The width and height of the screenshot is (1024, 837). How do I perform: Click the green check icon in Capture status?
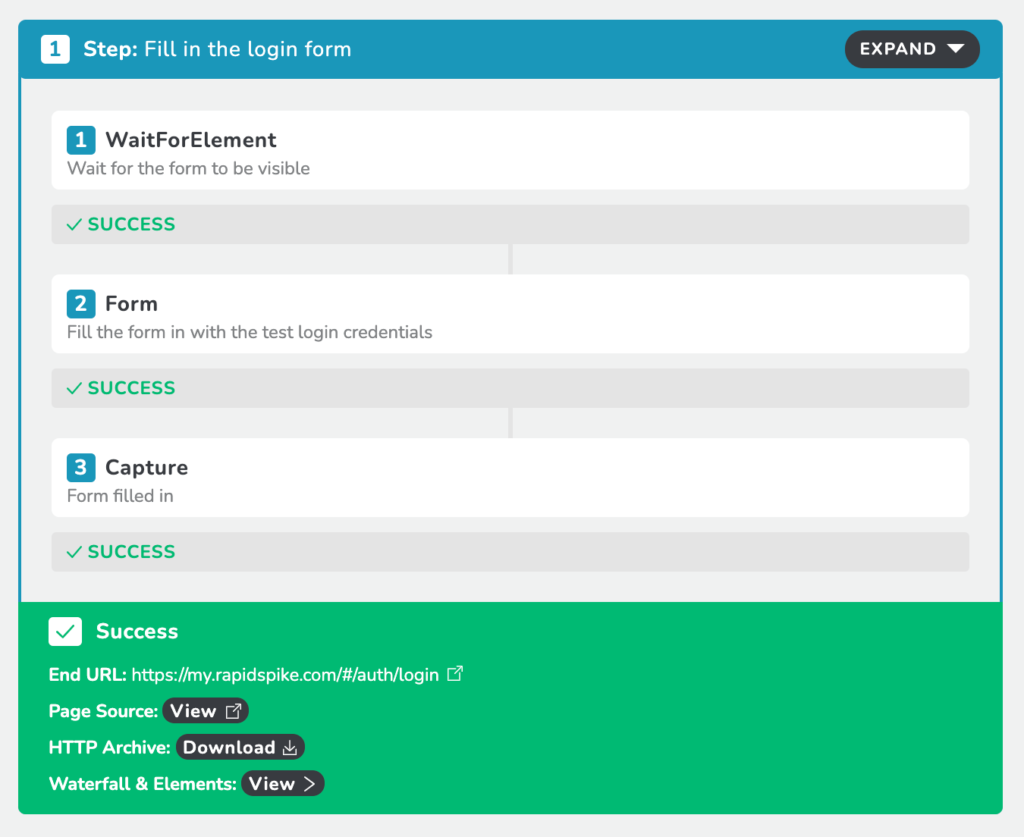[74, 552]
